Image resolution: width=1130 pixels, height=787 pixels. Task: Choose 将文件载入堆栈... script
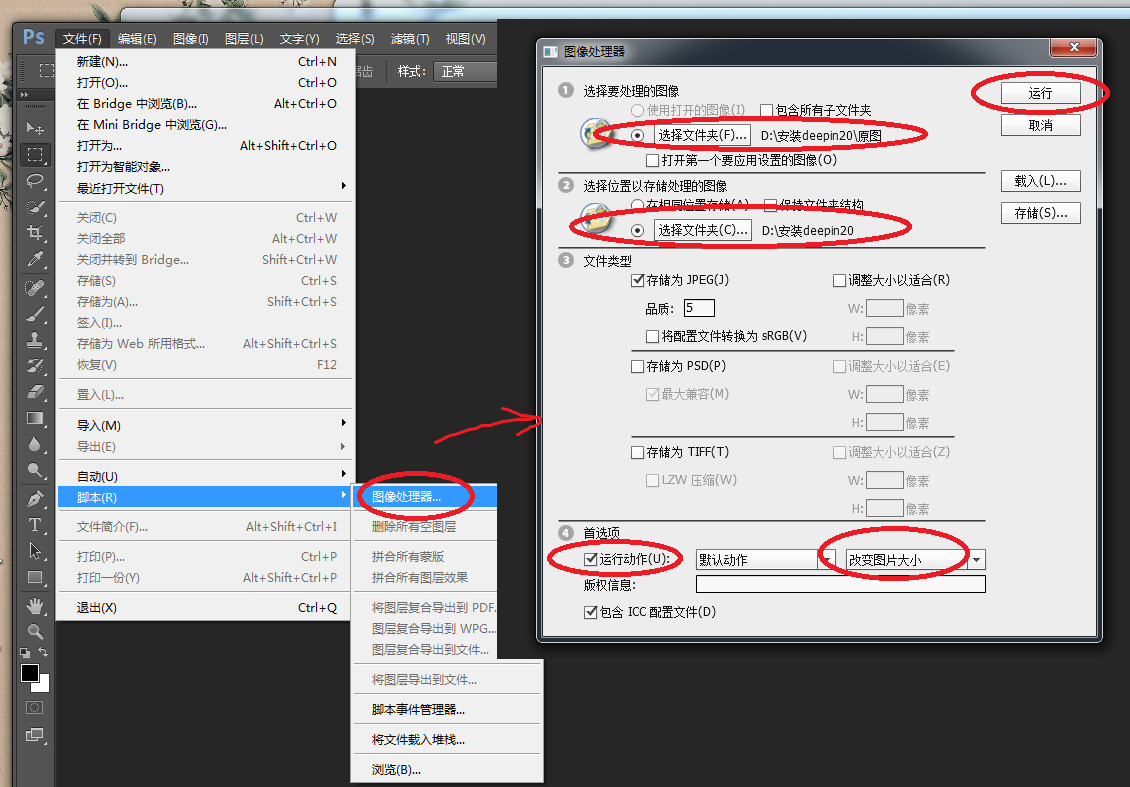tap(447, 739)
